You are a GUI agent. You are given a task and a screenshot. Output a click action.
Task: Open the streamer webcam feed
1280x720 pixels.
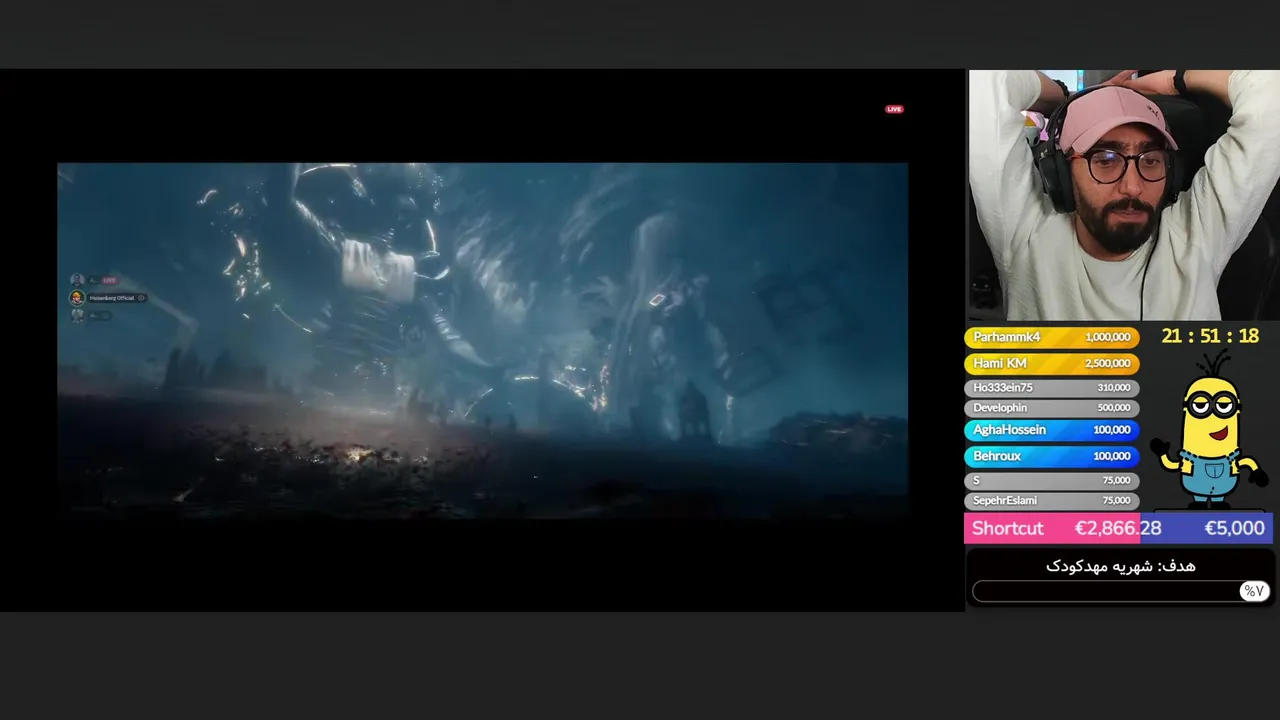(1124, 195)
